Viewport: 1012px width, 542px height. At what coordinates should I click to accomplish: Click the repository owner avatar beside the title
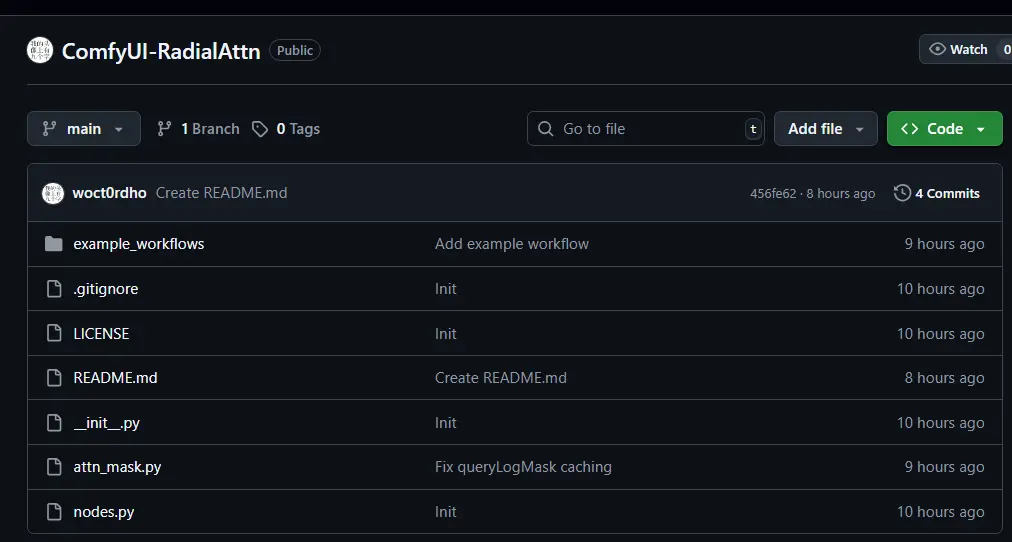[x=39, y=51]
